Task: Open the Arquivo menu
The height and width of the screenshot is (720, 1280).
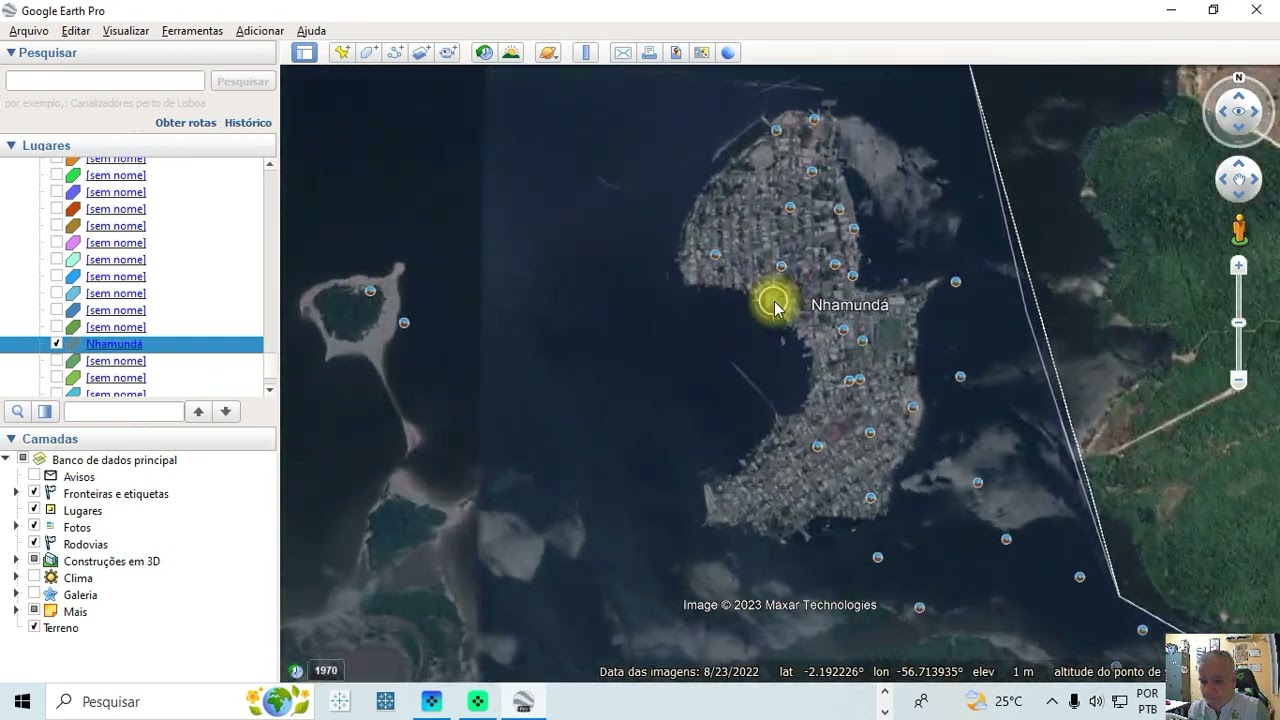Action: pyautogui.click(x=28, y=31)
